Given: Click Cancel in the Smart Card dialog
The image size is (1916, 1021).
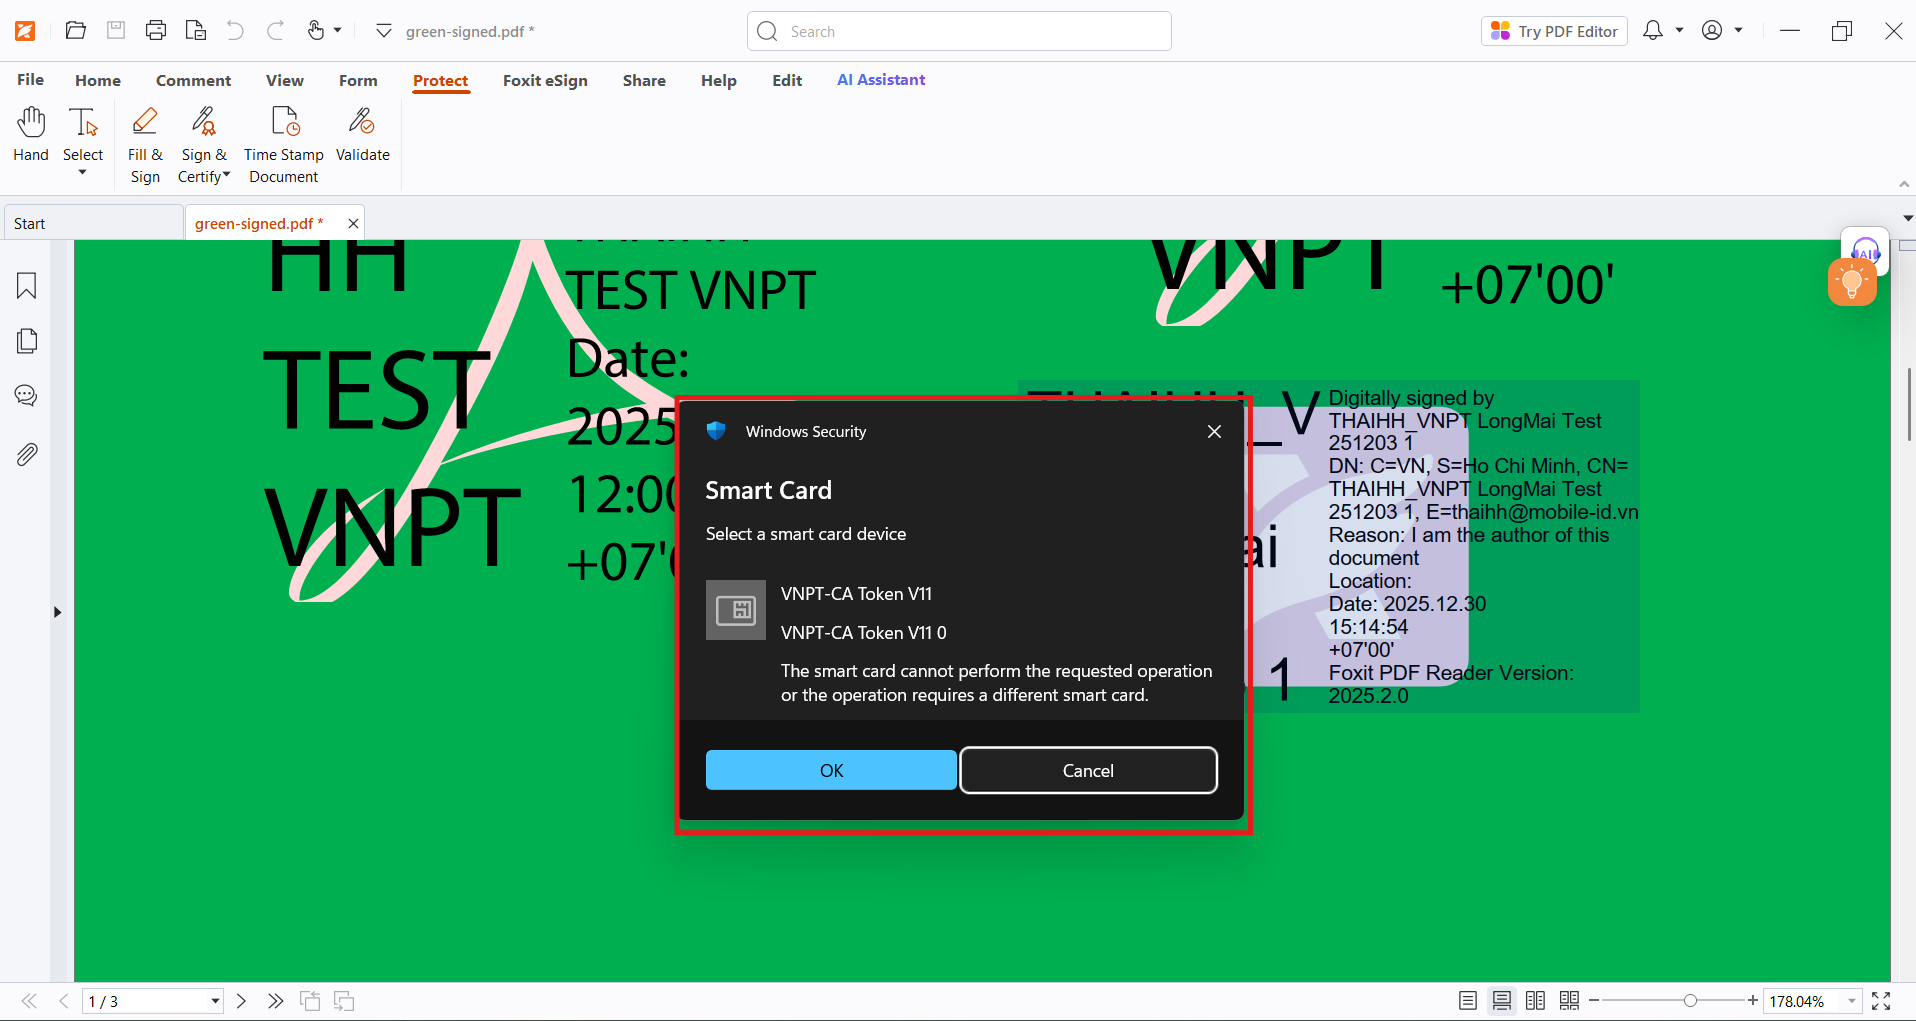Looking at the screenshot, I should [x=1088, y=770].
